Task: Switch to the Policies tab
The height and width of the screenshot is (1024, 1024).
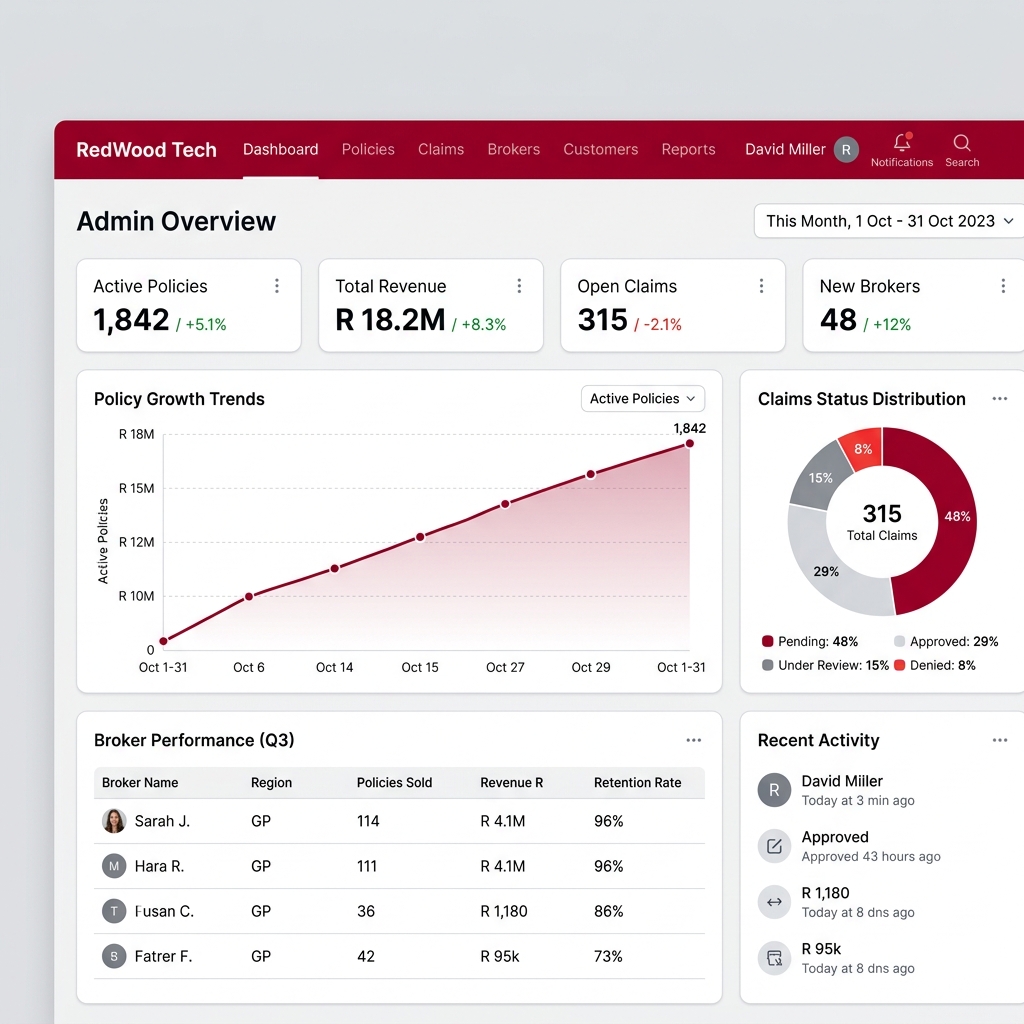Action: [368, 150]
